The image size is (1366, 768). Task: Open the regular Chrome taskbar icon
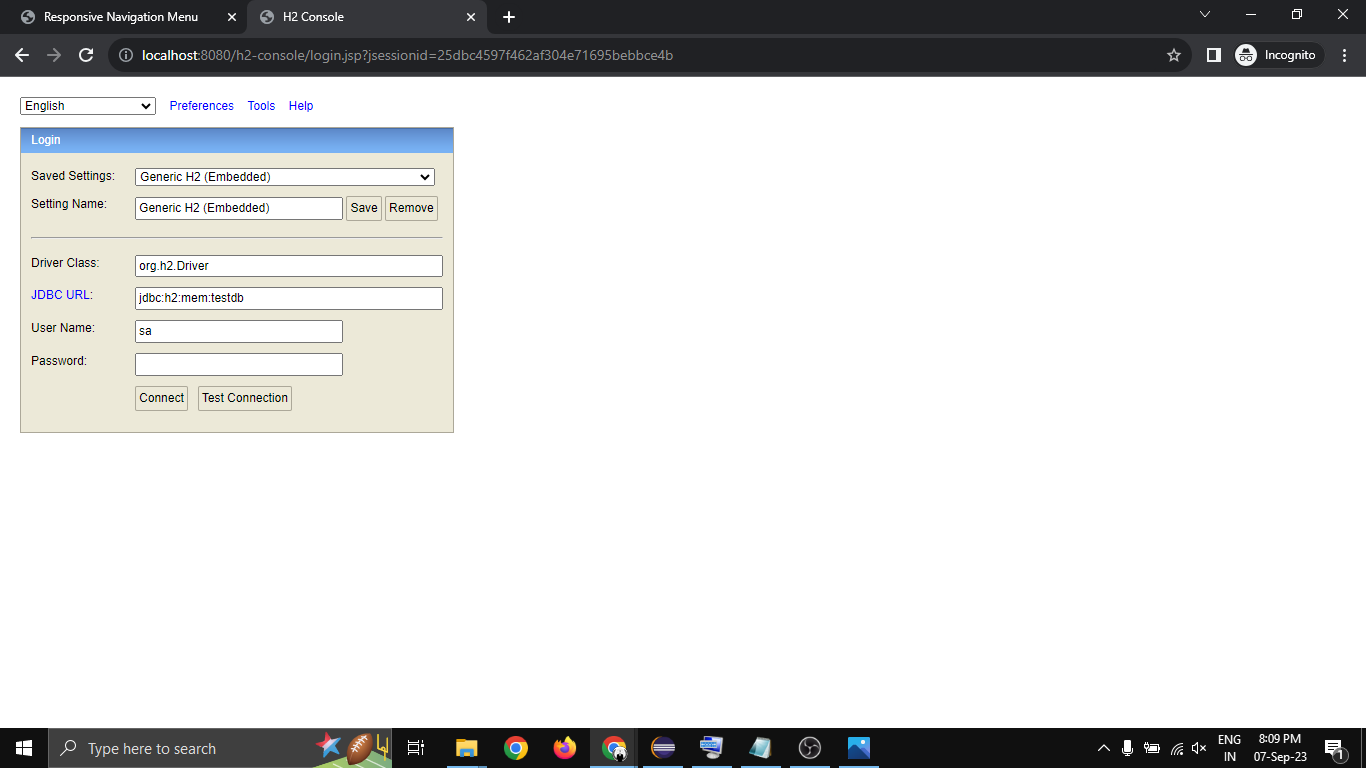[x=516, y=748]
